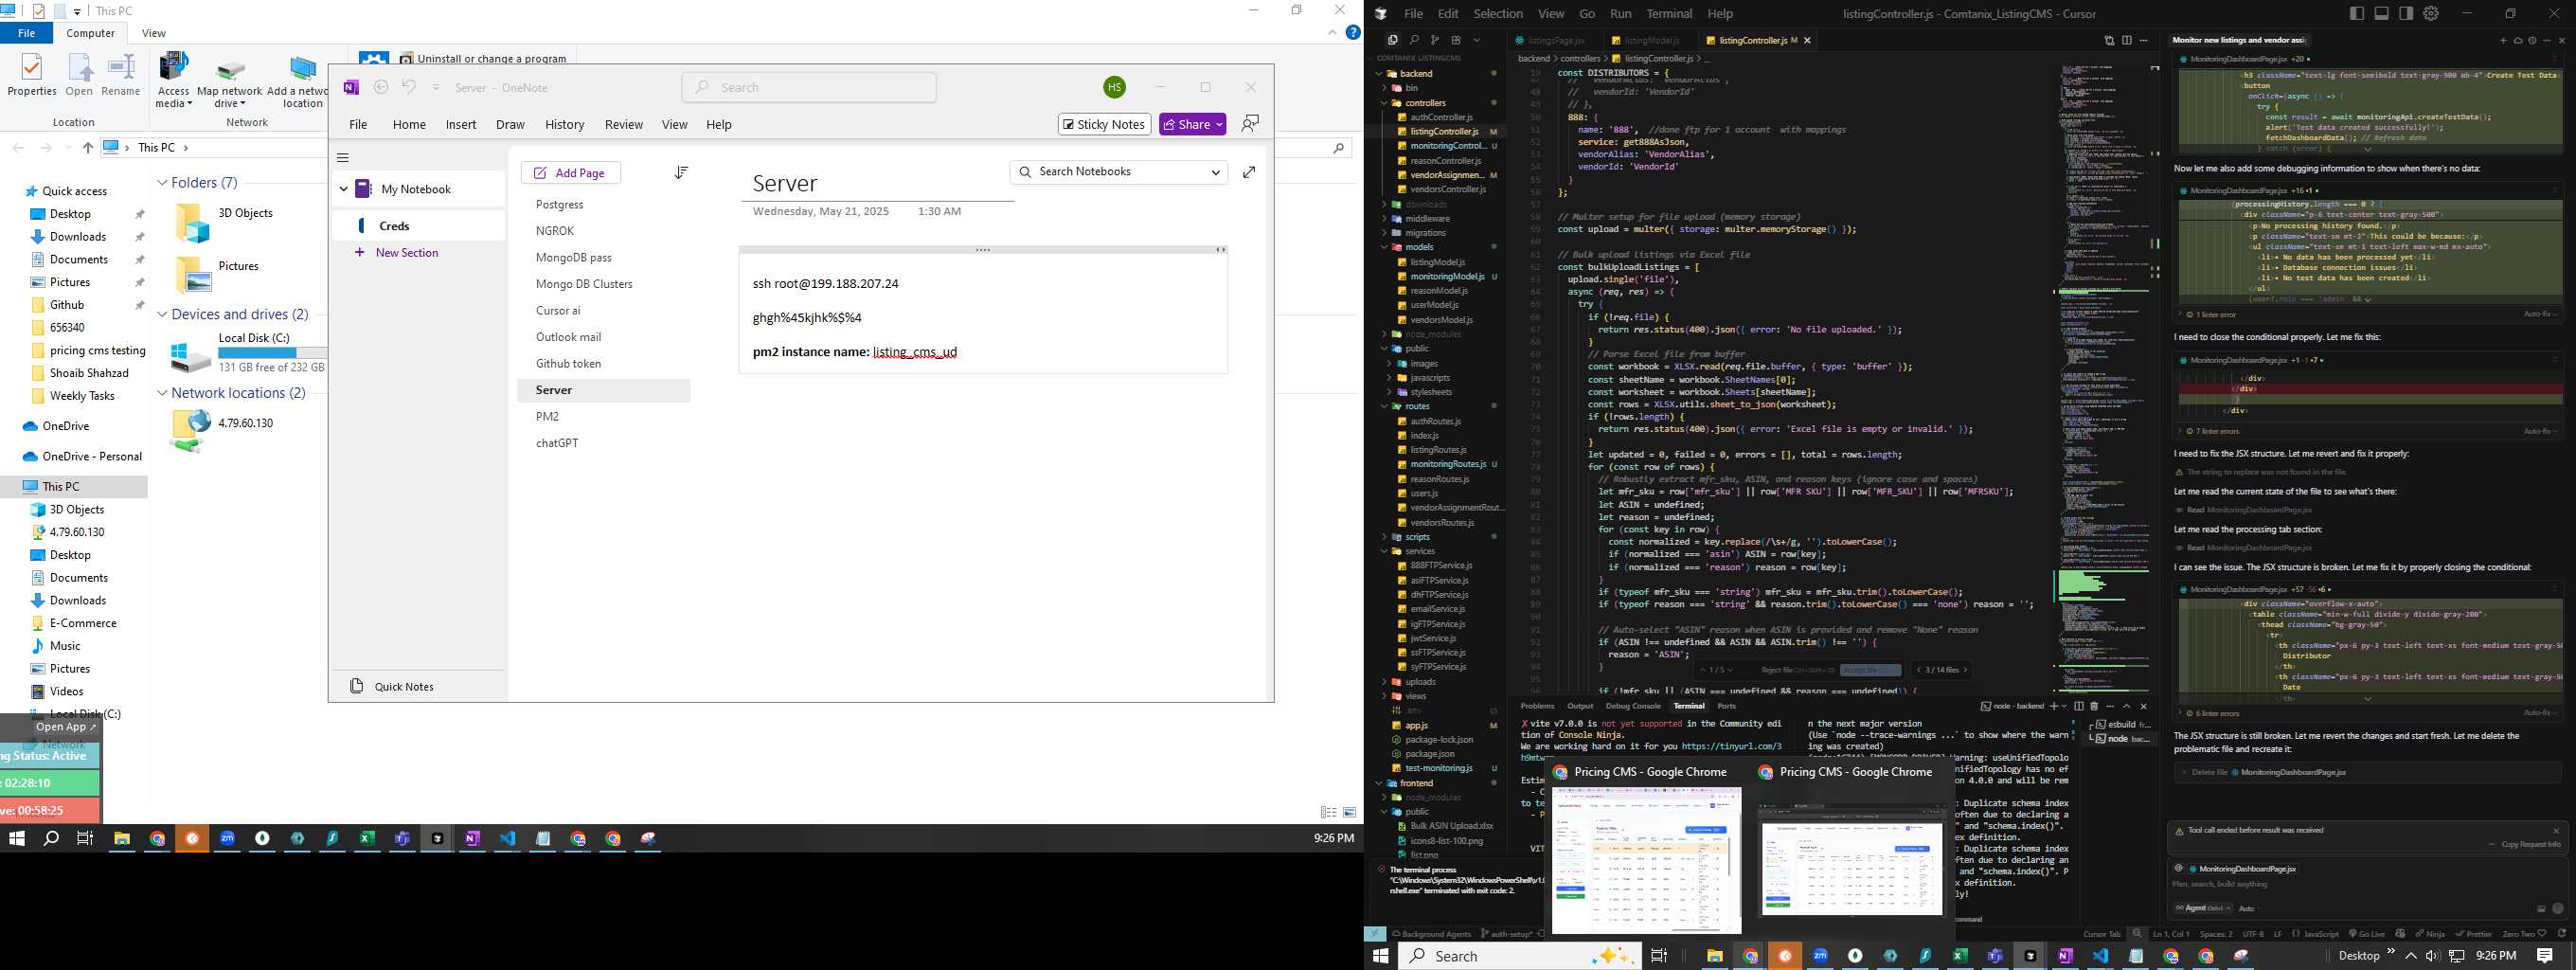The width and height of the screenshot is (2576, 970).
Task: Expand middleware folder in Cursor
Action: (x=1385, y=218)
